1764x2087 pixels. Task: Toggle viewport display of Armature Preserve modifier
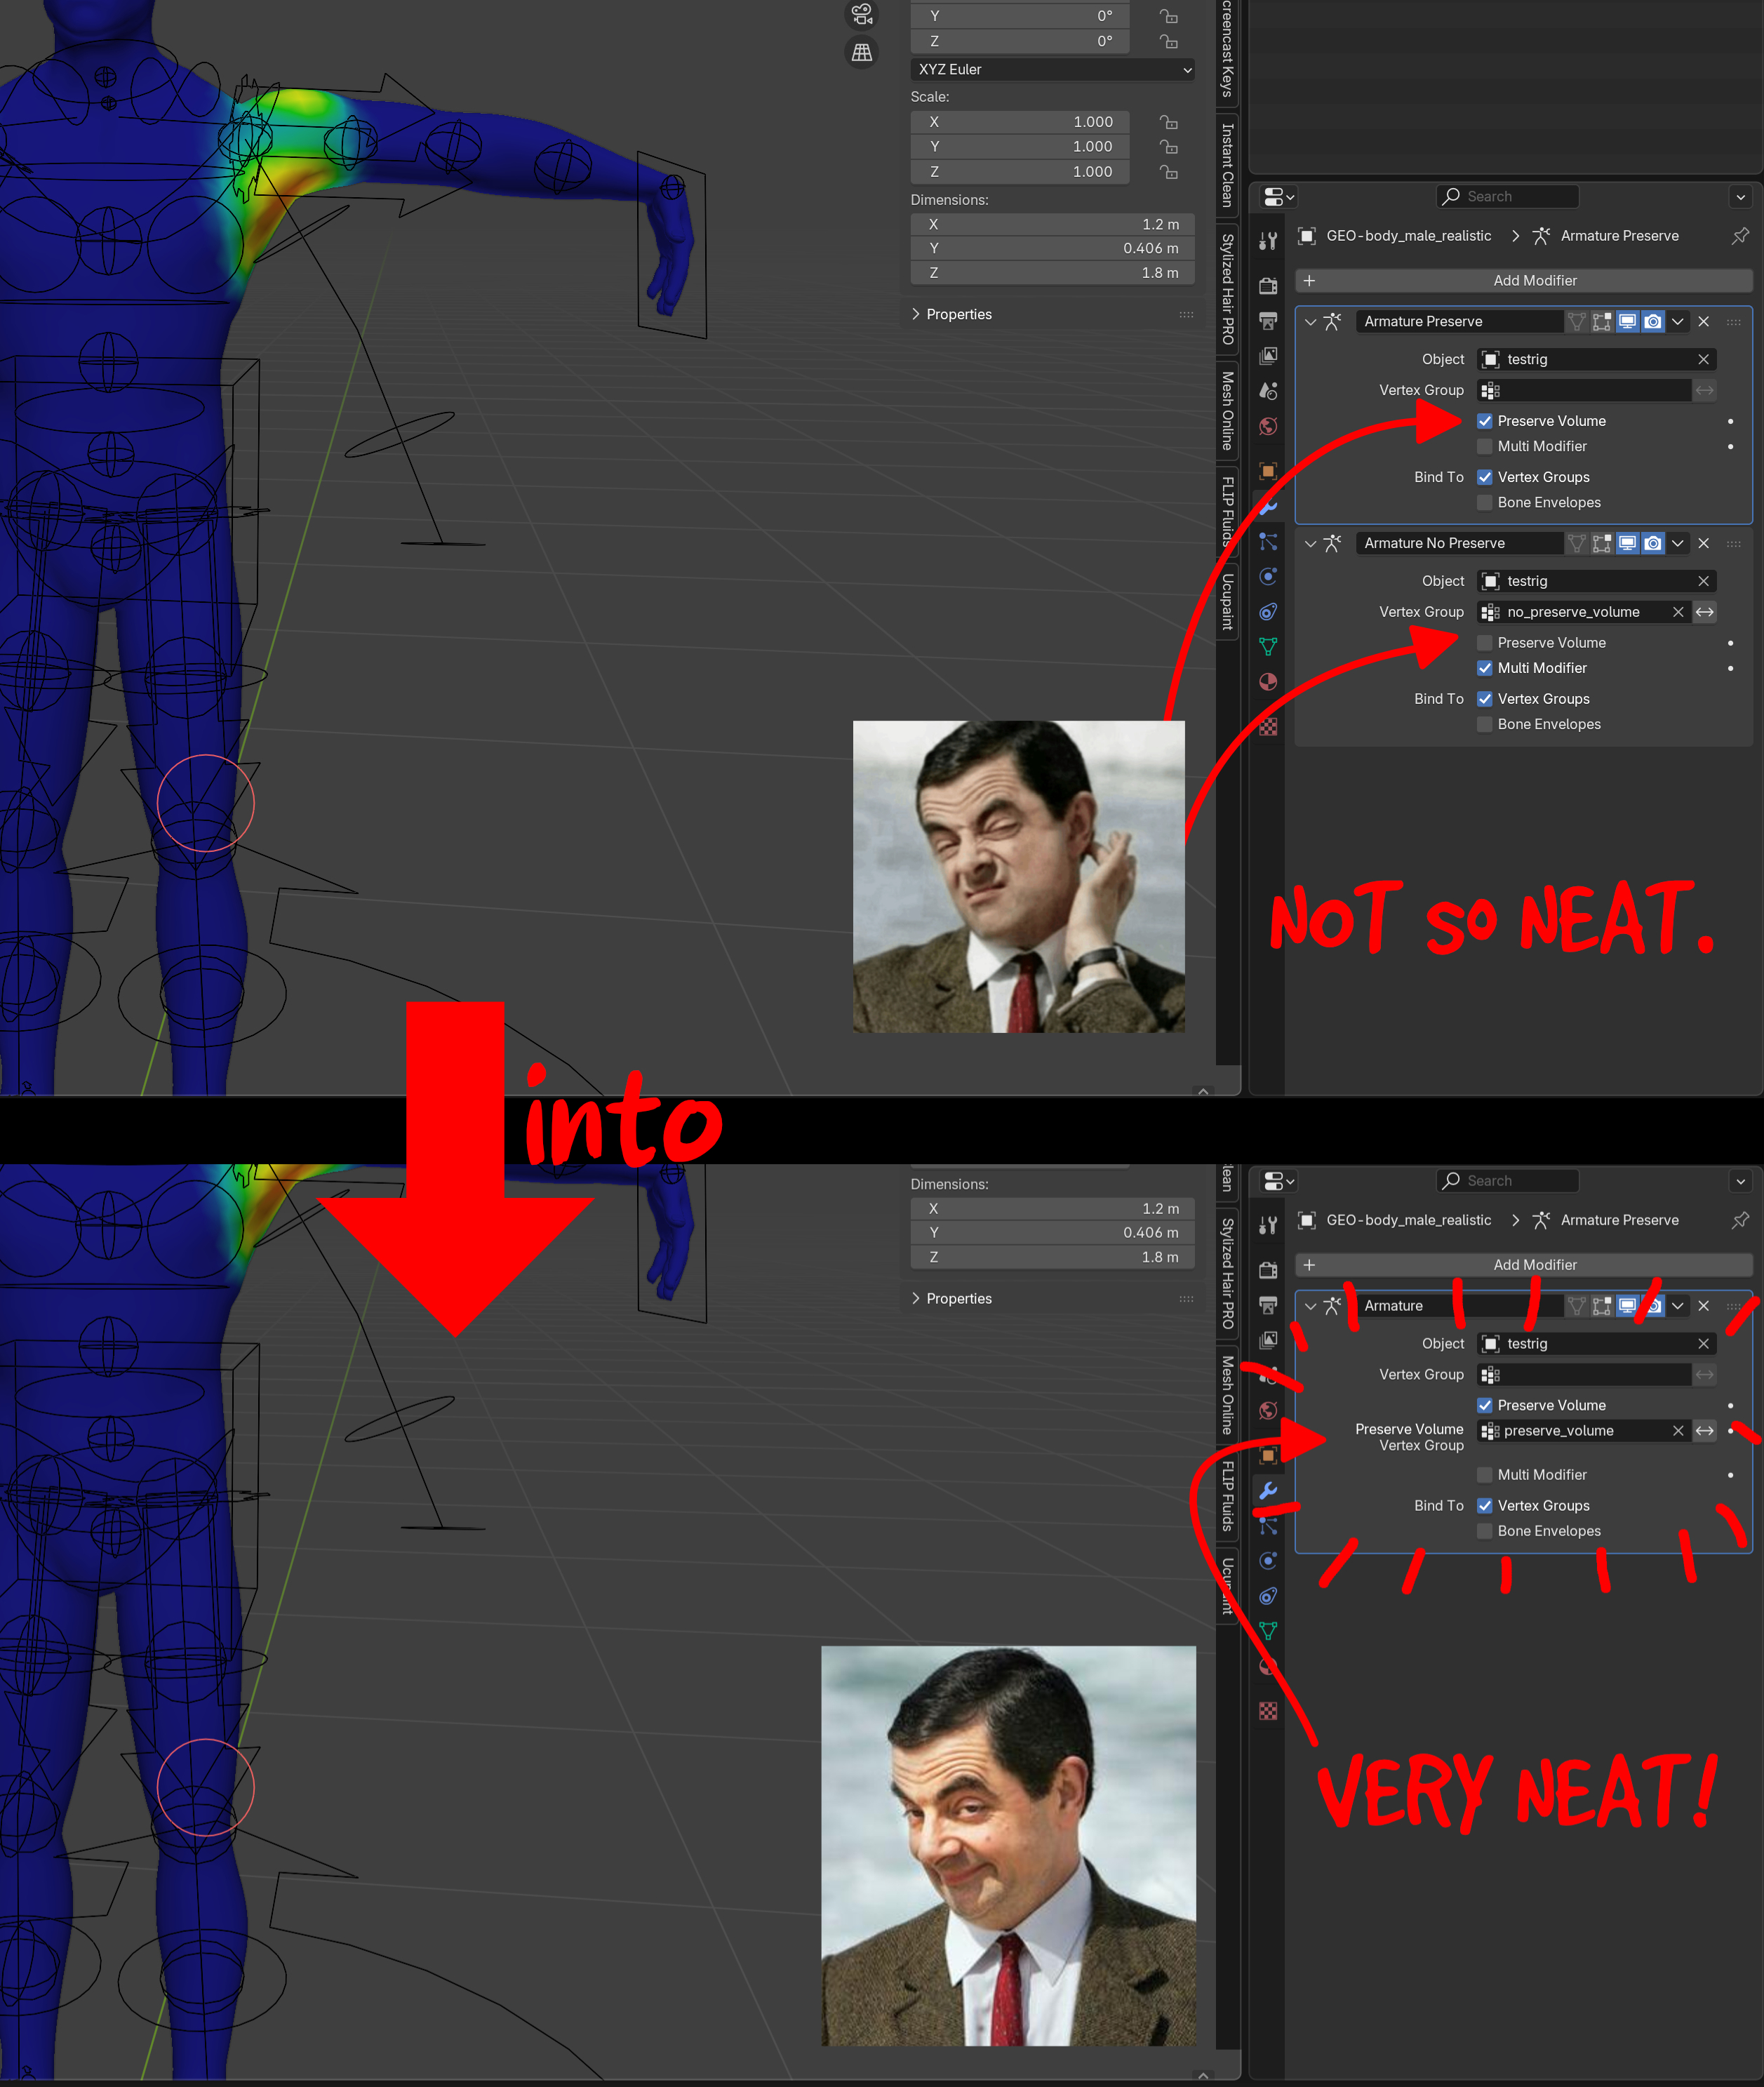pyautogui.click(x=1627, y=321)
